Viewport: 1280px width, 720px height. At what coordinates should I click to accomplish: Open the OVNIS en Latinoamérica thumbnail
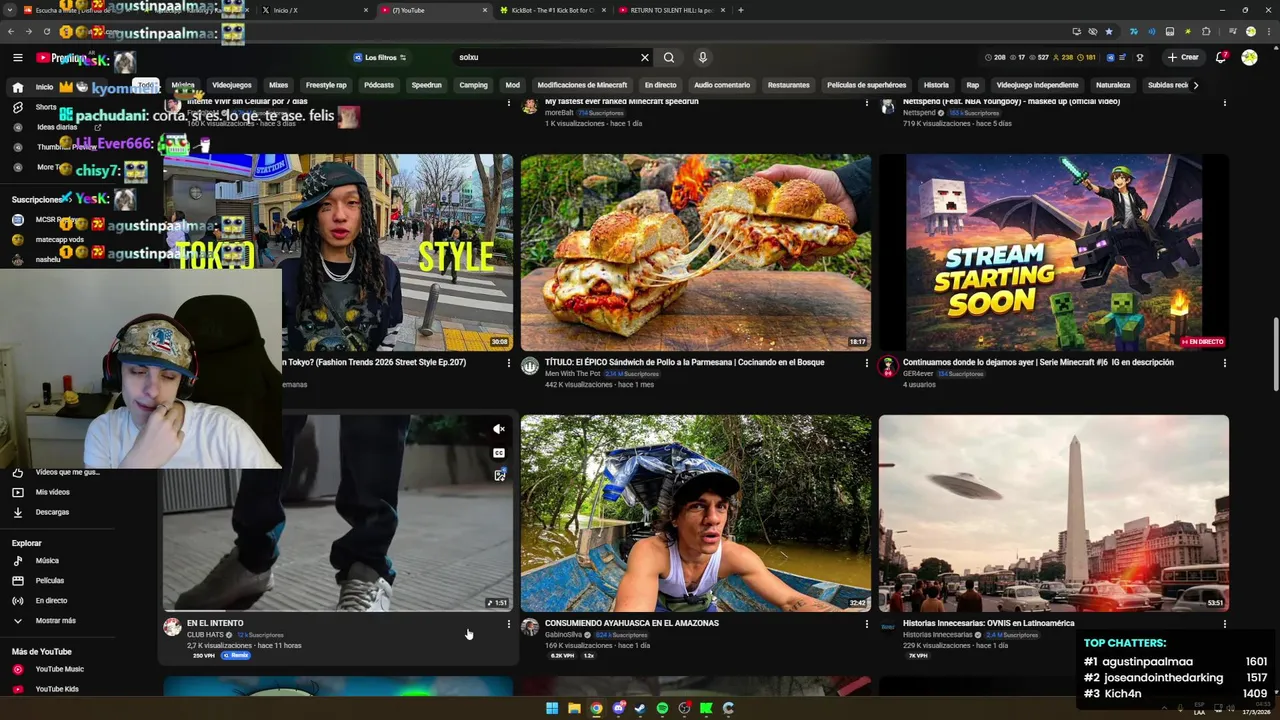[1053, 513]
